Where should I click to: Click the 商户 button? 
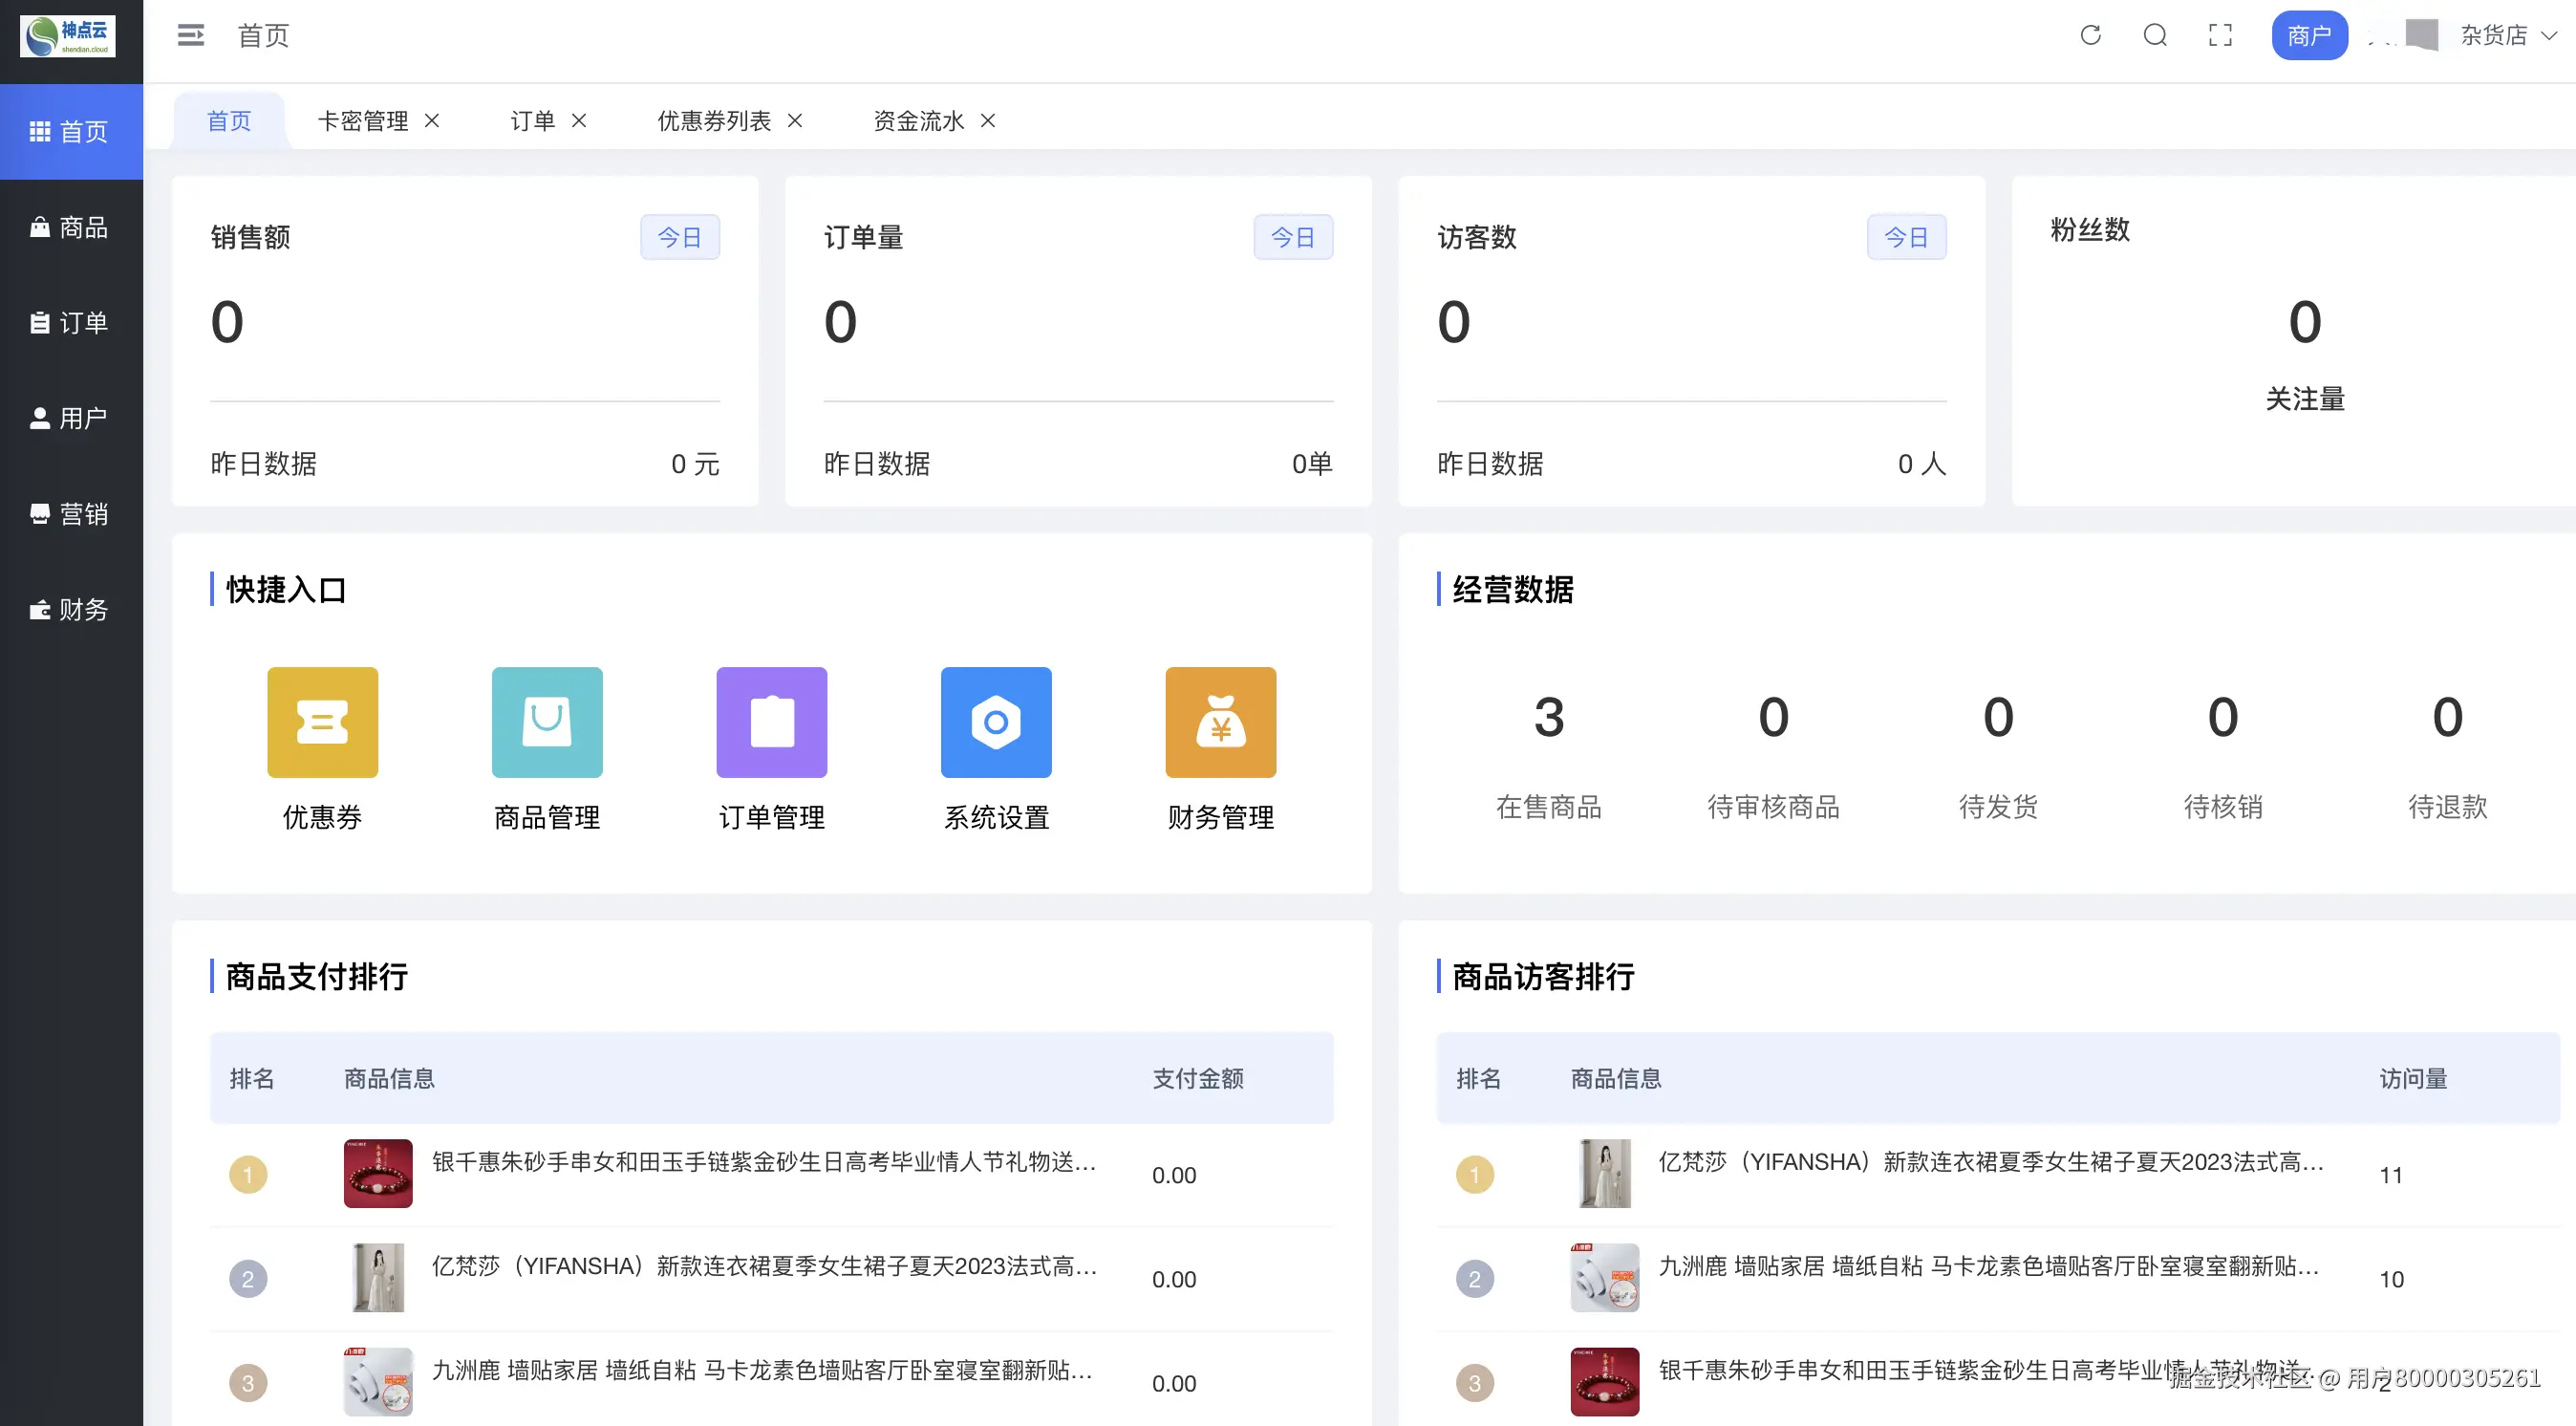click(2308, 36)
